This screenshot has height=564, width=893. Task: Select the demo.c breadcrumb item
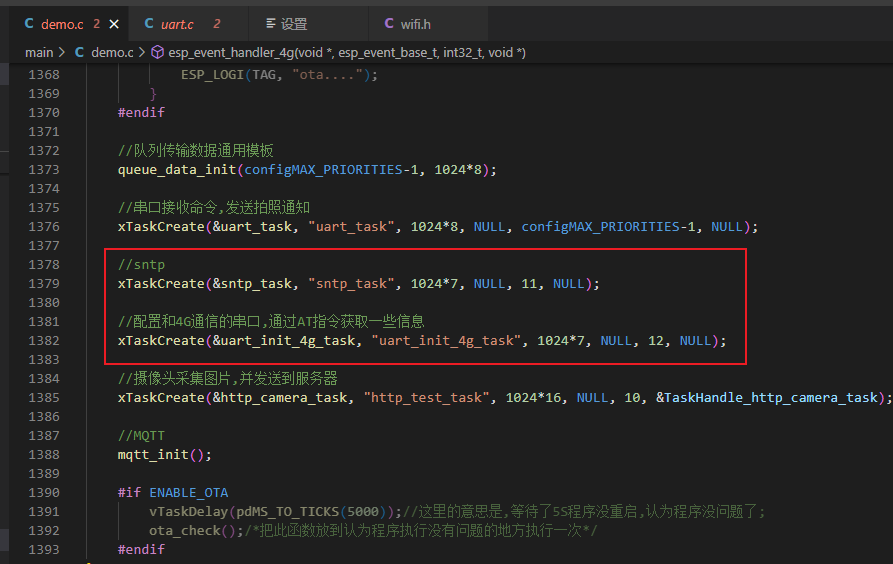pos(112,52)
